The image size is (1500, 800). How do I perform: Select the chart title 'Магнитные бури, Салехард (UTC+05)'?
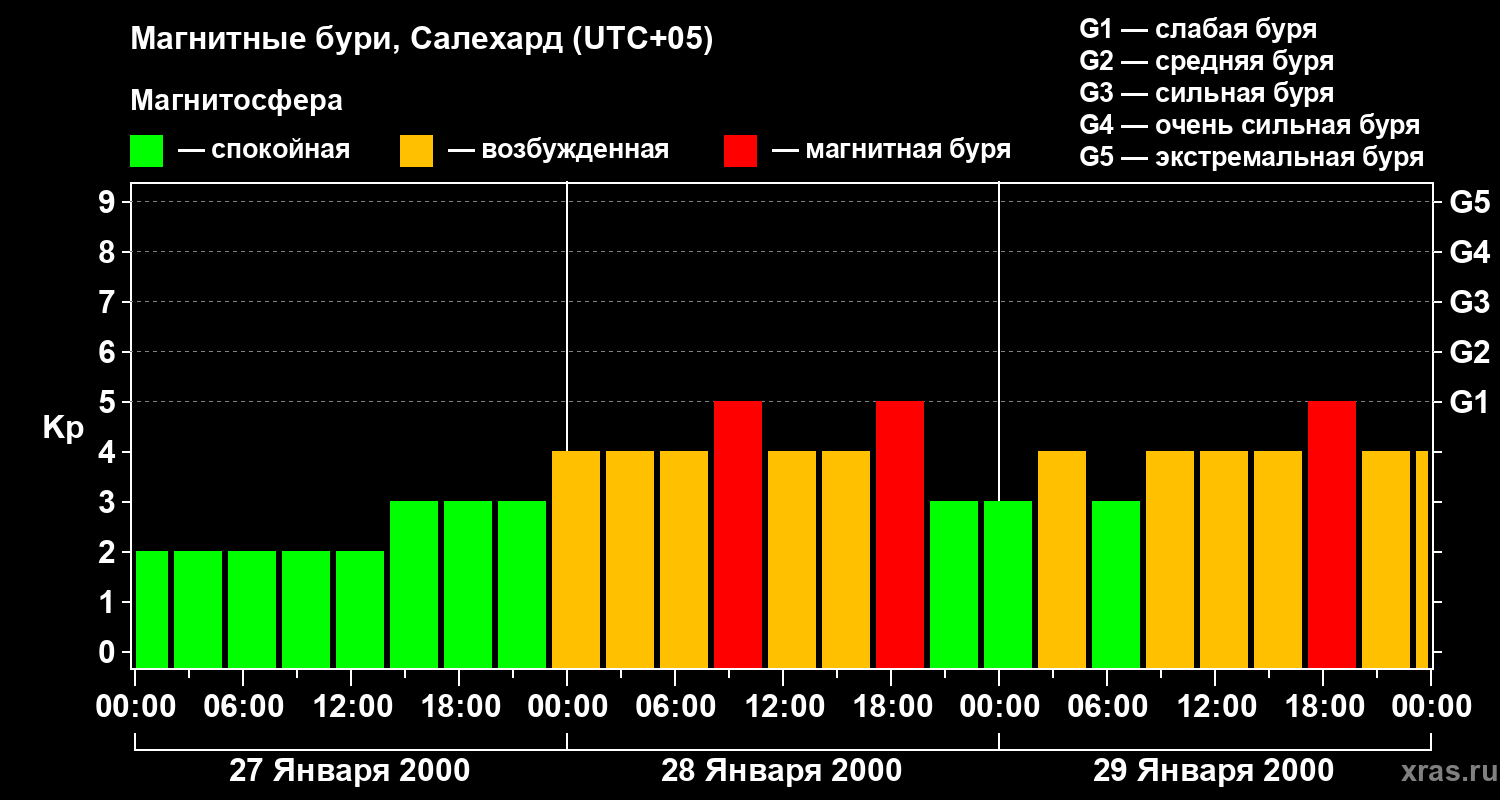click(x=422, y=40)
